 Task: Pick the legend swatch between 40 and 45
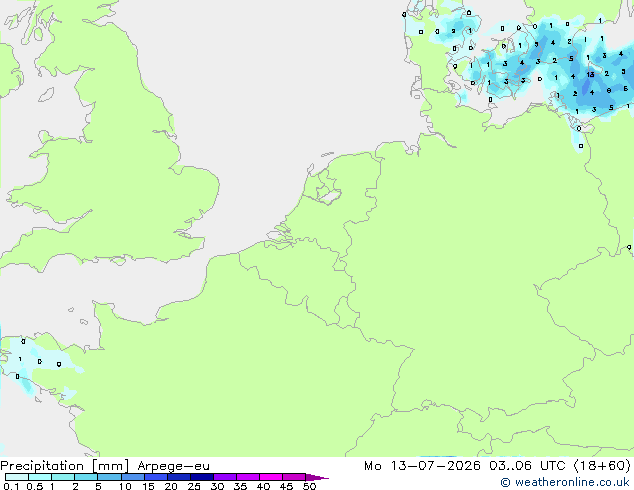tap(271, 477)
